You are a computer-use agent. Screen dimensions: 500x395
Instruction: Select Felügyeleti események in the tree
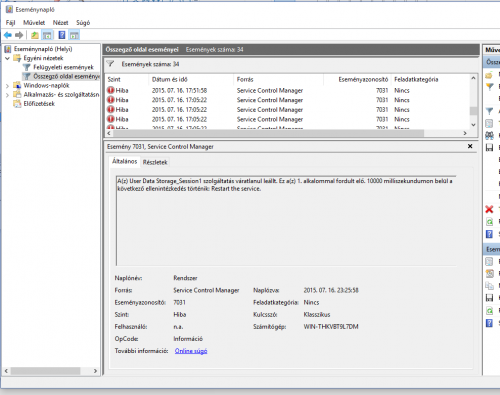point(63,67)
